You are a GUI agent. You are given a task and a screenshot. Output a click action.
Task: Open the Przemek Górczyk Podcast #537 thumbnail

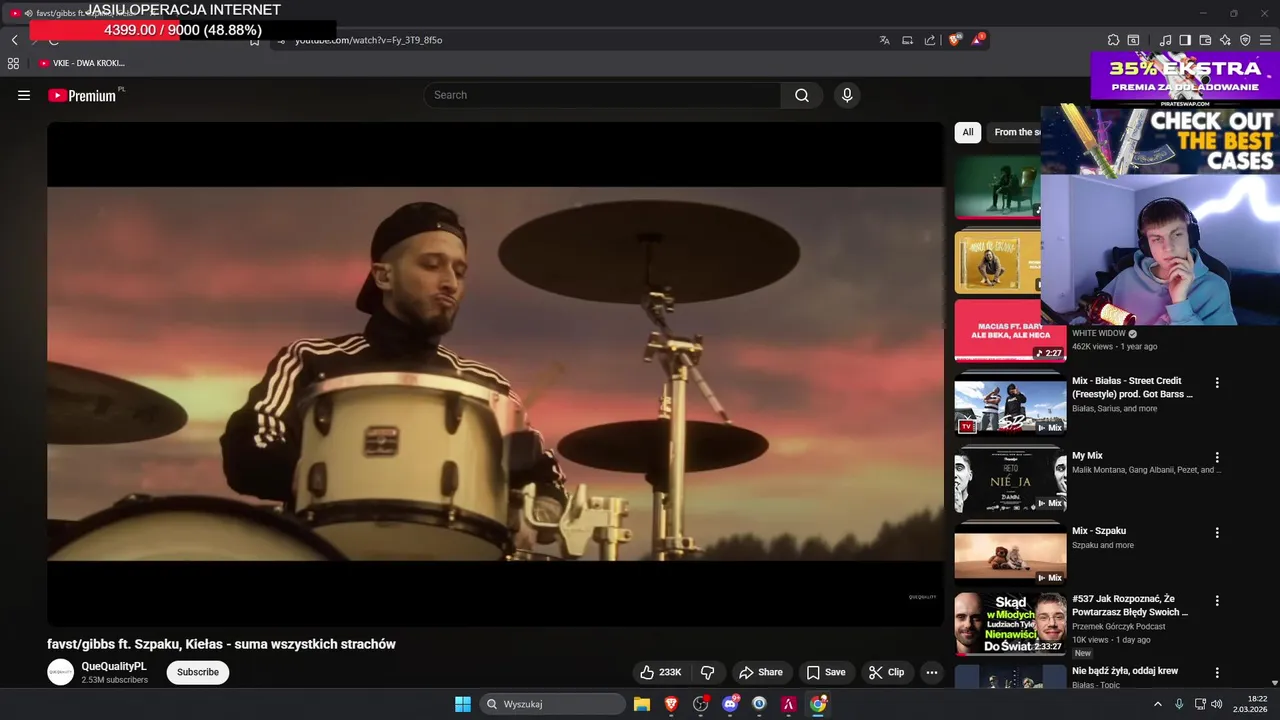1010,624
